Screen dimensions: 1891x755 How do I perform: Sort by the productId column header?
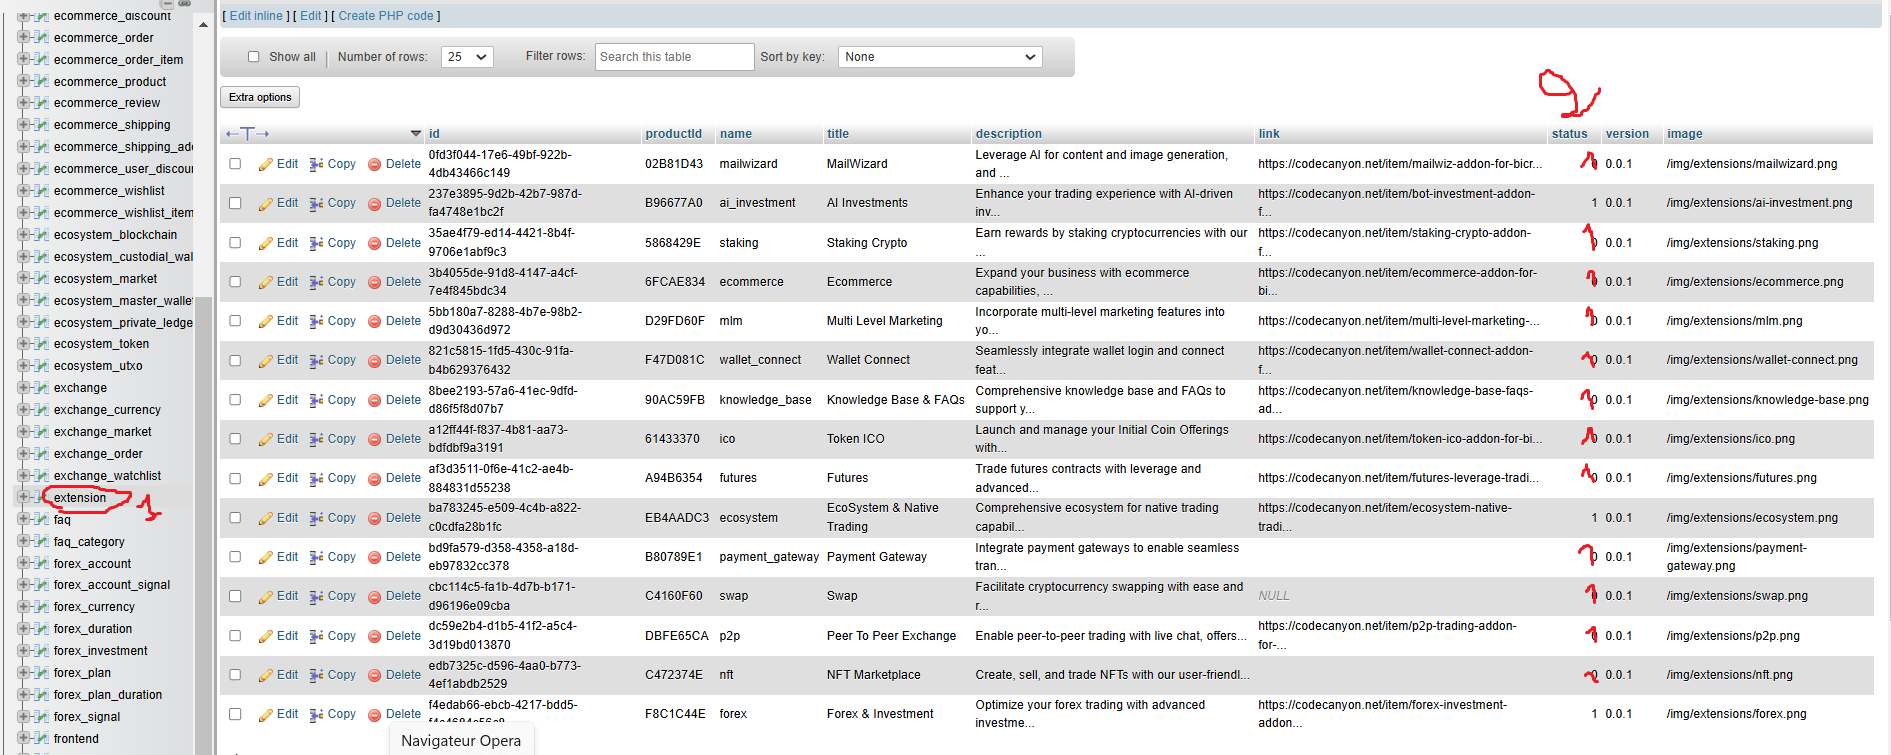click(x=673, y=134)
